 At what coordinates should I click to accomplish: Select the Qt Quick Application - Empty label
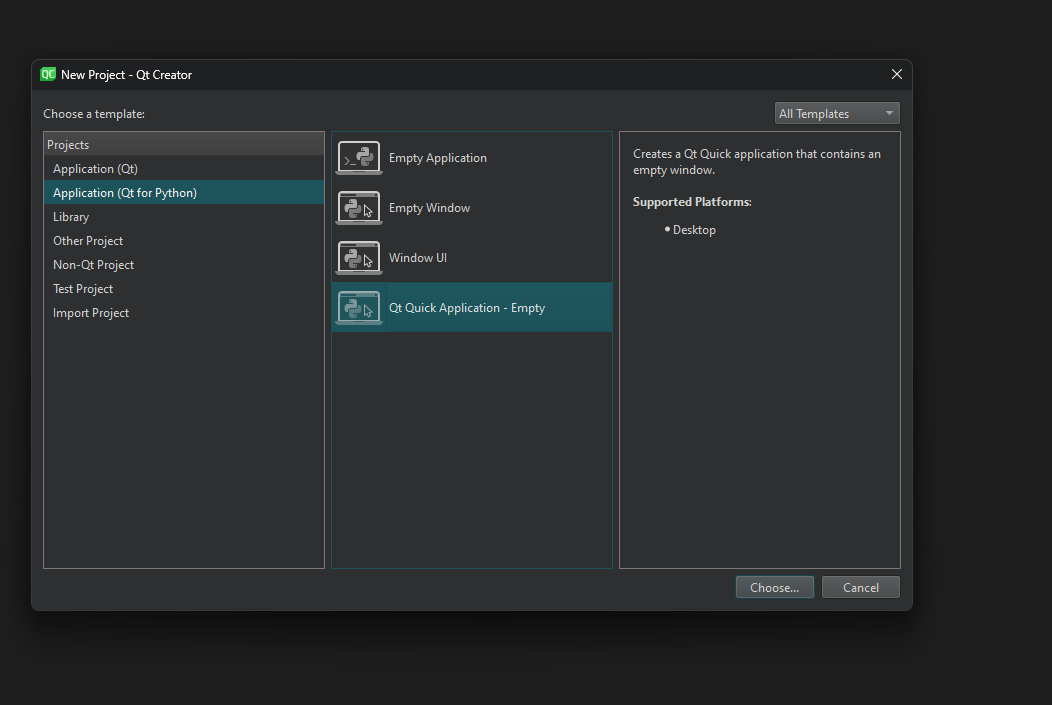click(x=467, y=308)
